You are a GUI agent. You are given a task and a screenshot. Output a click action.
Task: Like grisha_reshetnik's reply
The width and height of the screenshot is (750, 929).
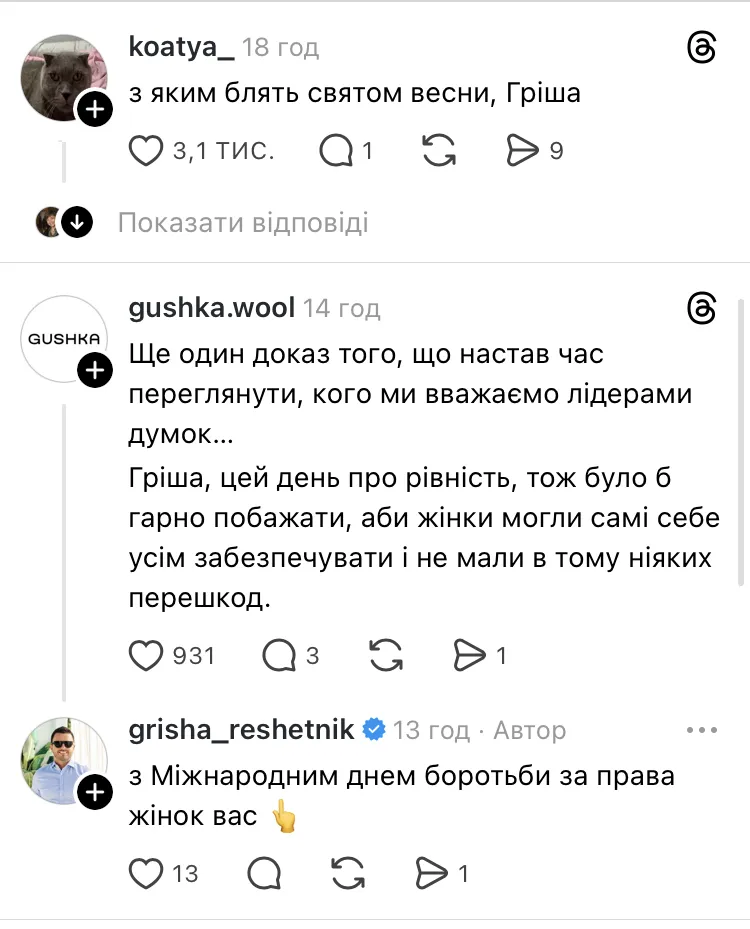[147, 873]
